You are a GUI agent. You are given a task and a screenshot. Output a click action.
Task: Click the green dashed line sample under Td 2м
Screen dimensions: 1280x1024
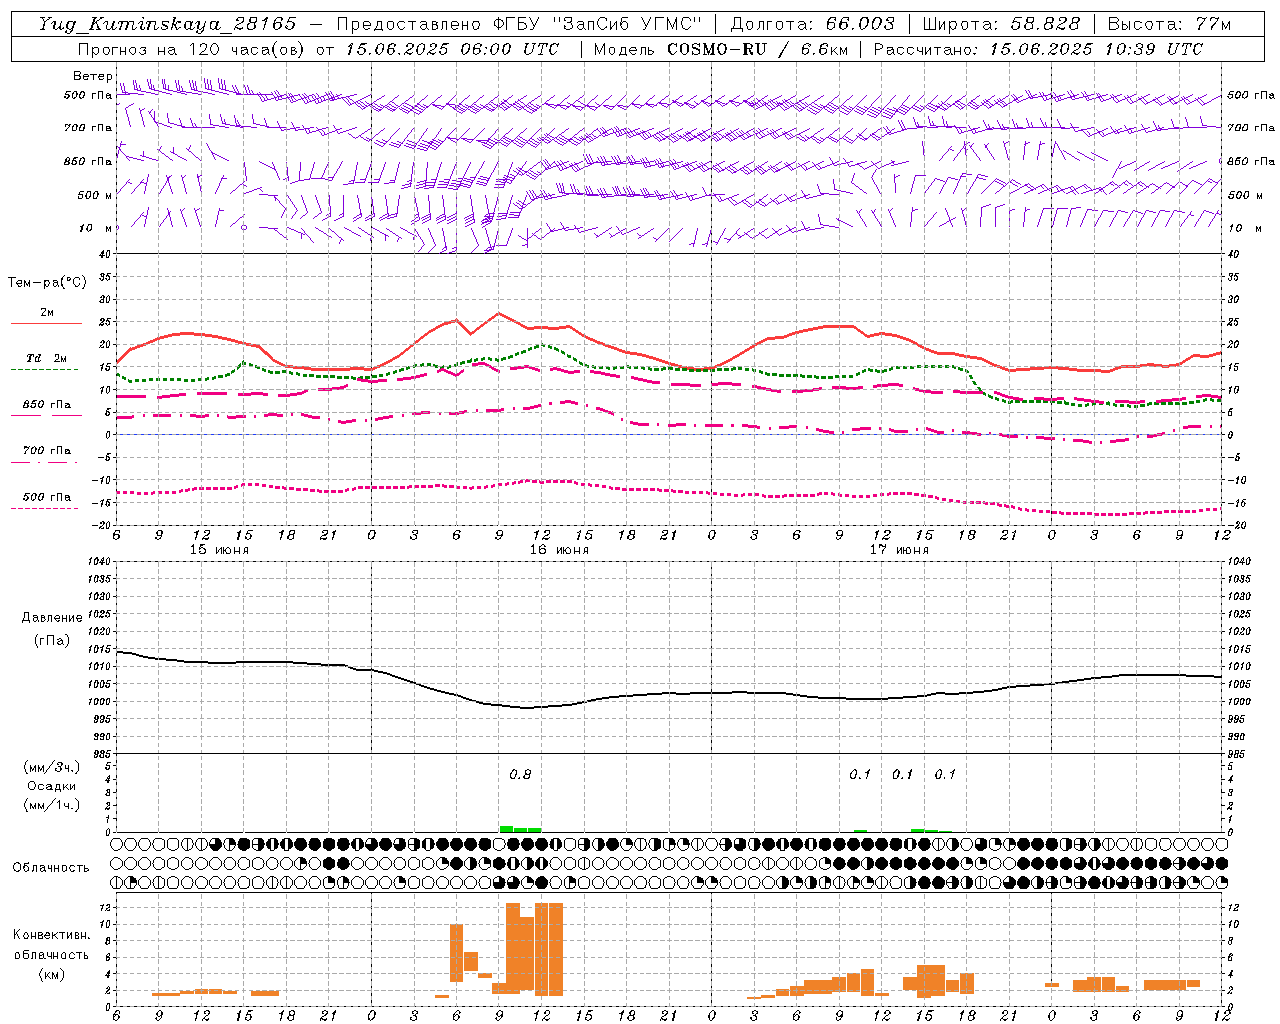pyautogui.click(x=45, y=370)
